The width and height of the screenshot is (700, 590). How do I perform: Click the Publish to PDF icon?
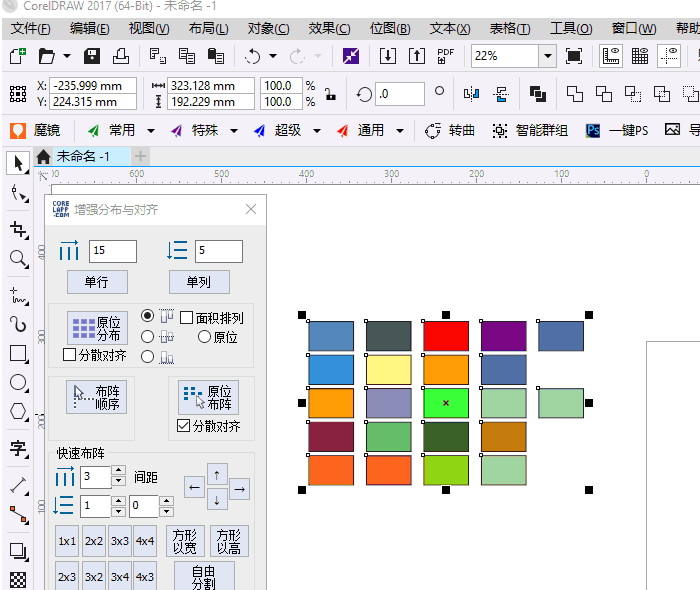point(446,56)
